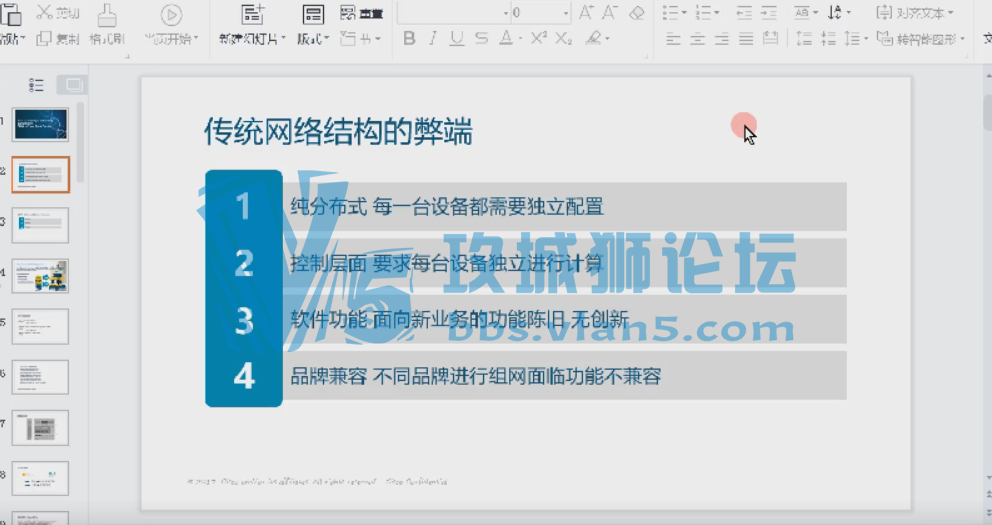
Task: Apply superscript with the X² icon
Action: point(539,39)
